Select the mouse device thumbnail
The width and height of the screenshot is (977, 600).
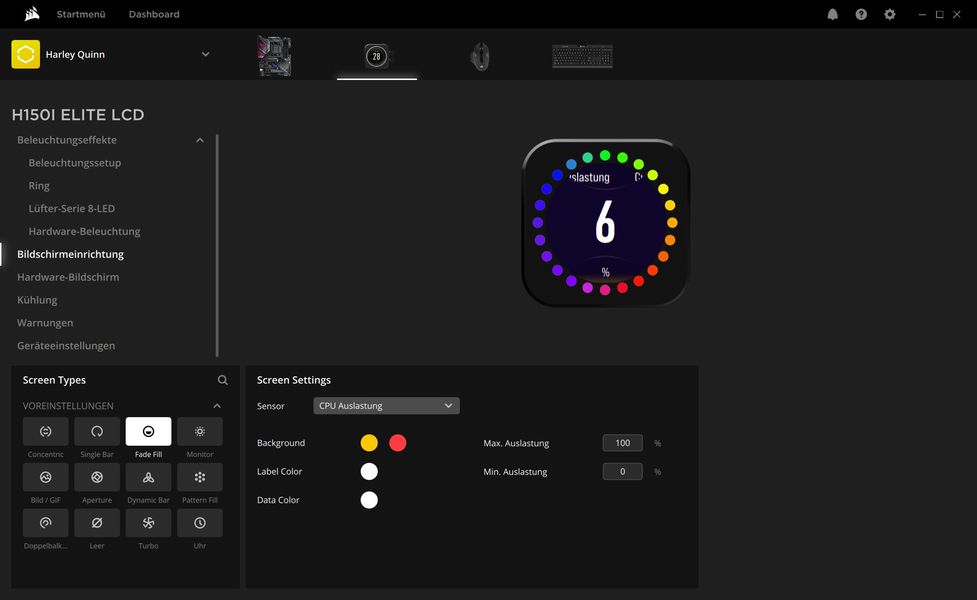479,57
